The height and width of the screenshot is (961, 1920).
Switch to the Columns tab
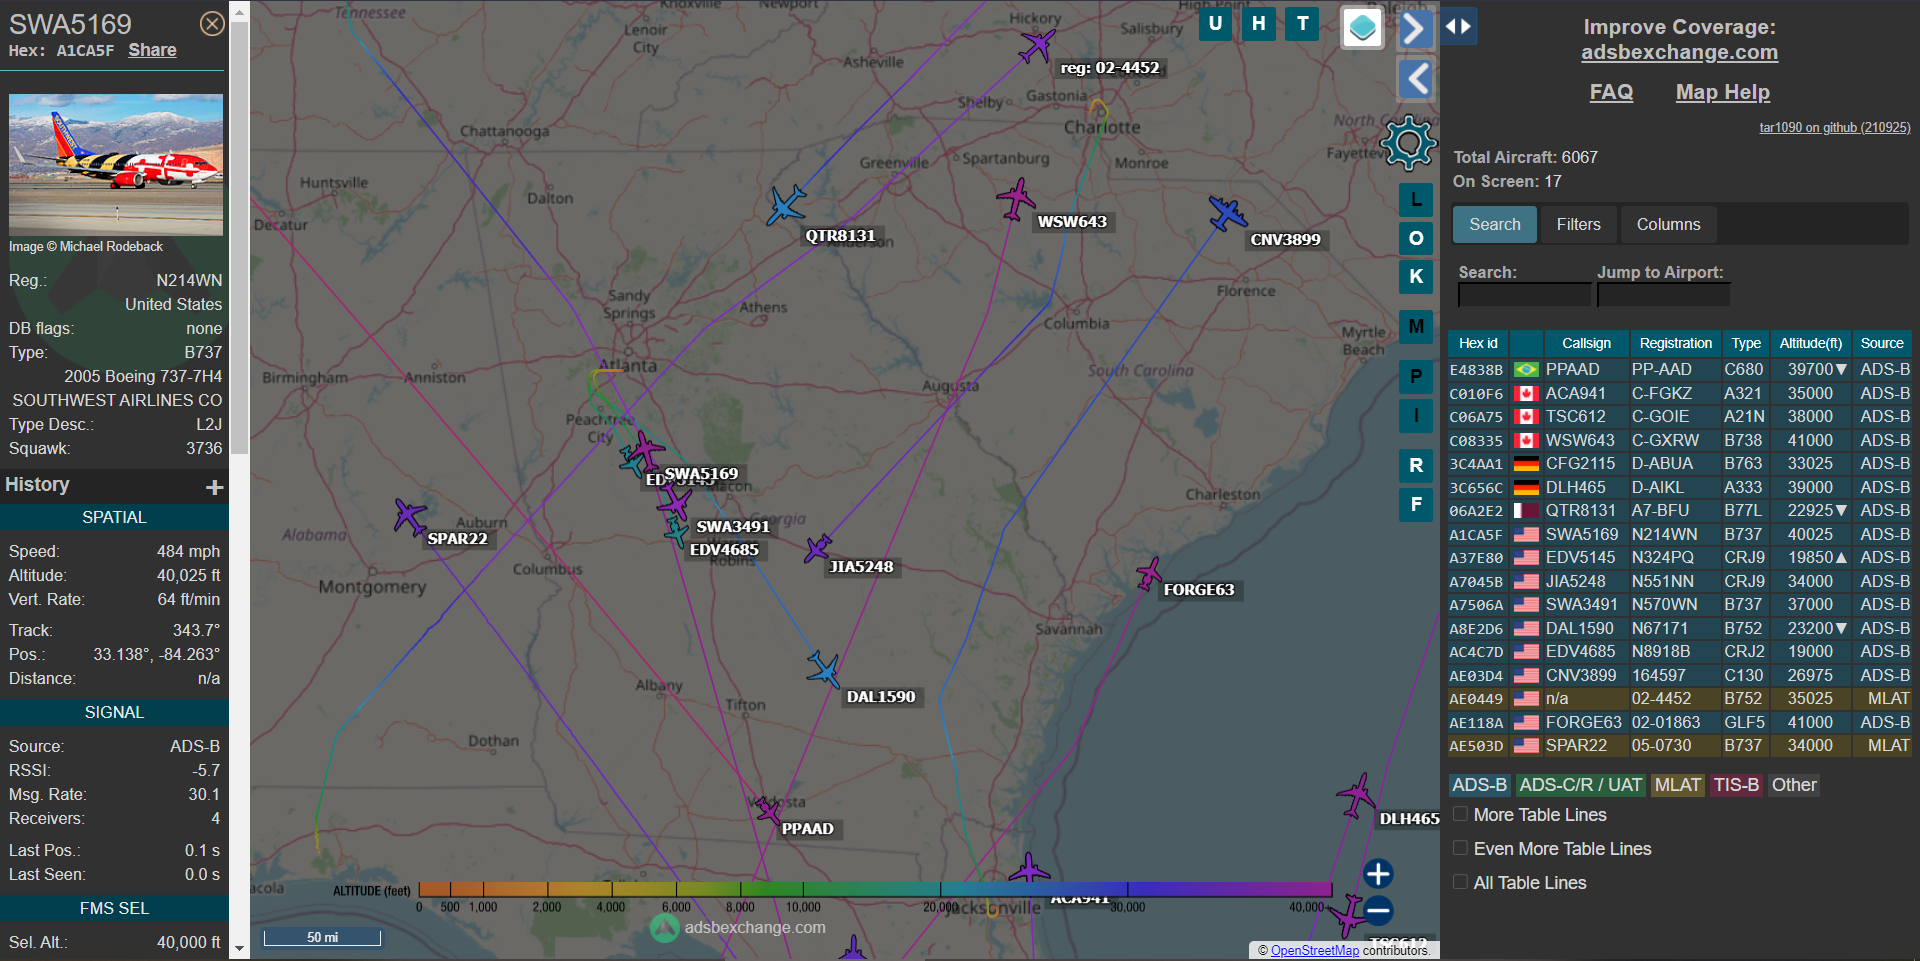click(x=1668, y=224)
